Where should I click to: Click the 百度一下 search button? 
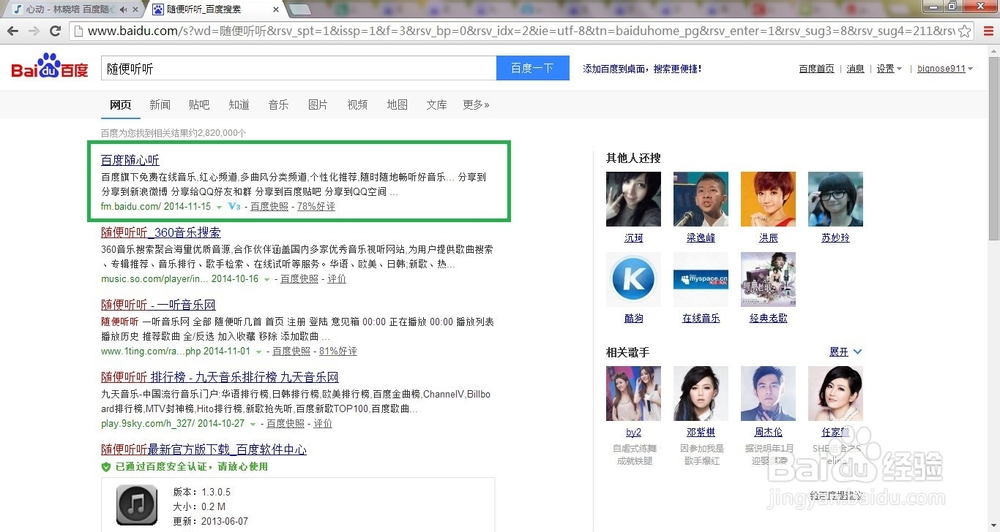pos(533,68)
